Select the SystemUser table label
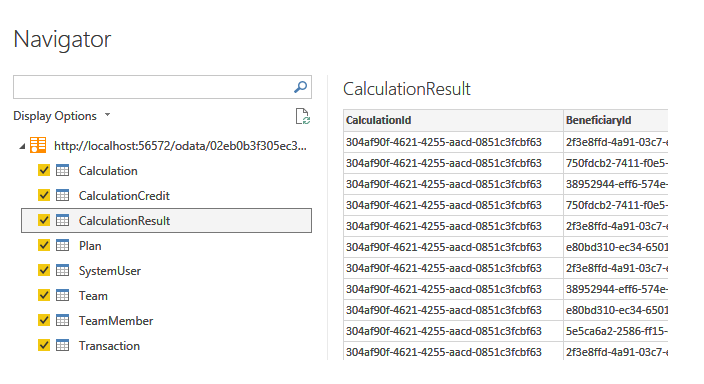This screenshot has height=384, width=704. [x=110, y=271]
